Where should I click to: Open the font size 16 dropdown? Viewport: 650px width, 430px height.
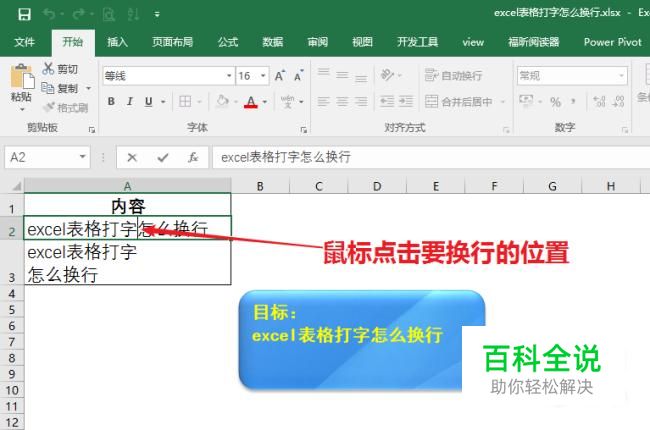tap(263, 76)
